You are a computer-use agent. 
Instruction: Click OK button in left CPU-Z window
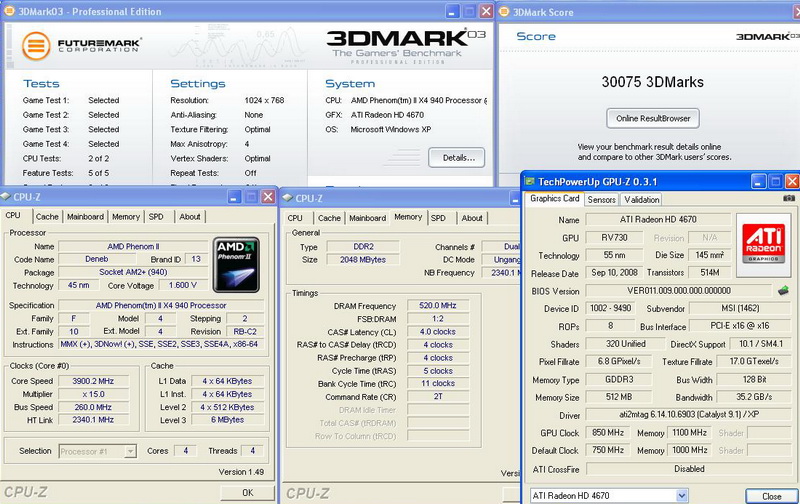pyautogui.click(x=247, y=493)
